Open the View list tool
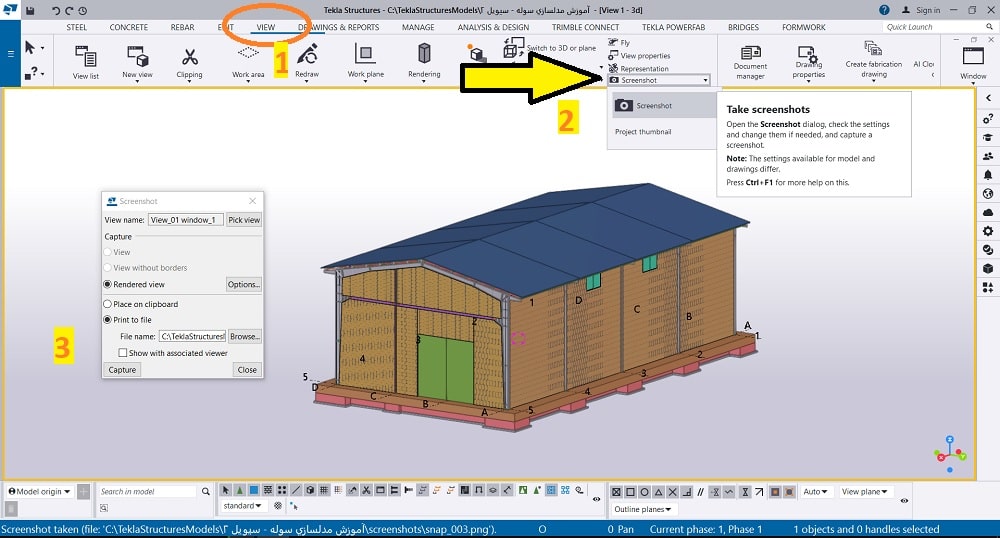This screenshot has width=1000, height=538. [86, 55]
